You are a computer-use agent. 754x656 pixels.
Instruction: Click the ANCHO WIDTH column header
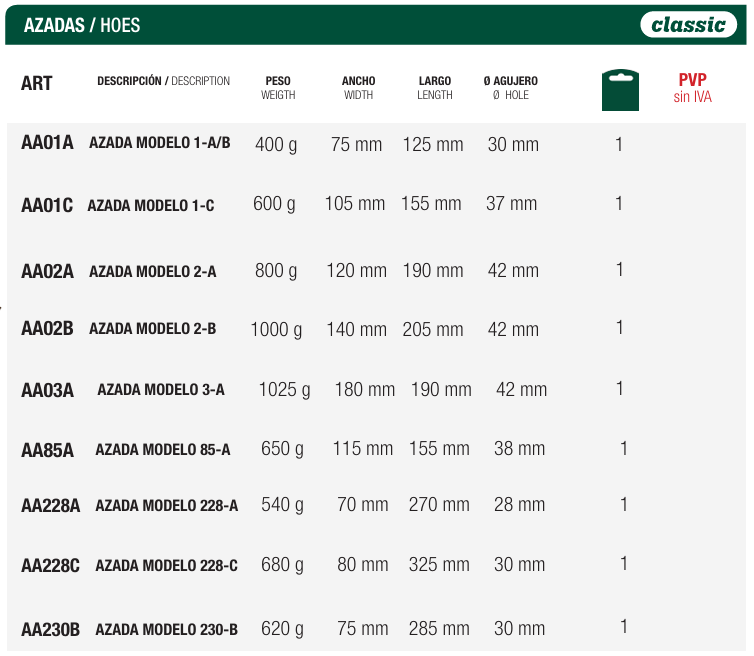point(358,88)
